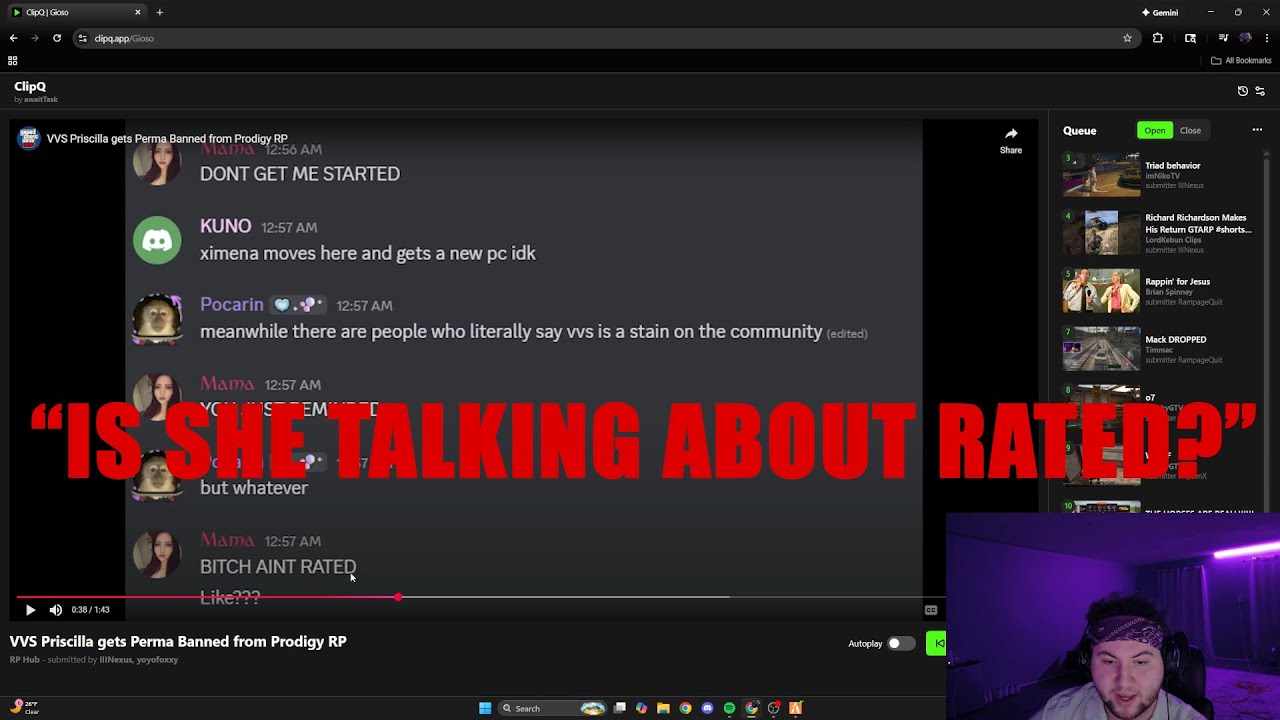
Task: Open the media controls music icon
Action: coord(1223,38)
